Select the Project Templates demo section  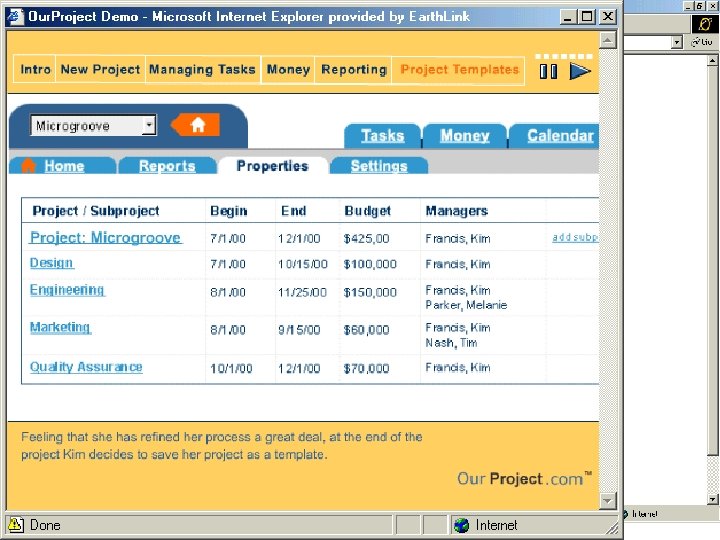pyautogui.click(x=459, y=70)
